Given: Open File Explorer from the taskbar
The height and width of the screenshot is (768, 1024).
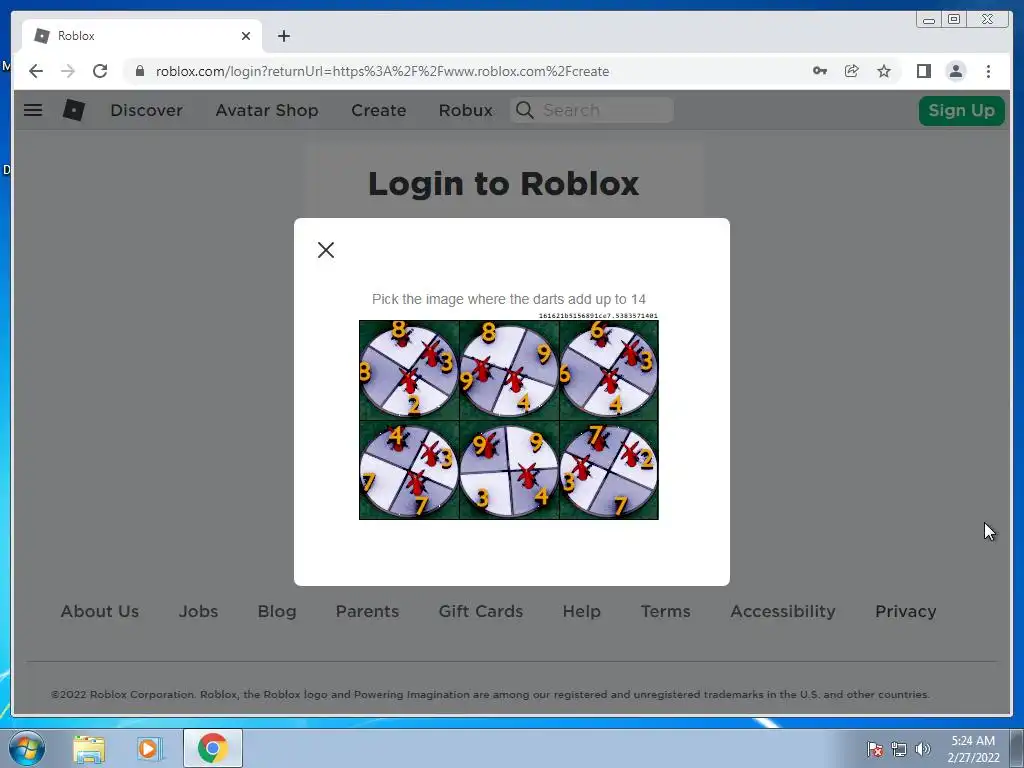Looking at the screenshot, I should point(89,749).
